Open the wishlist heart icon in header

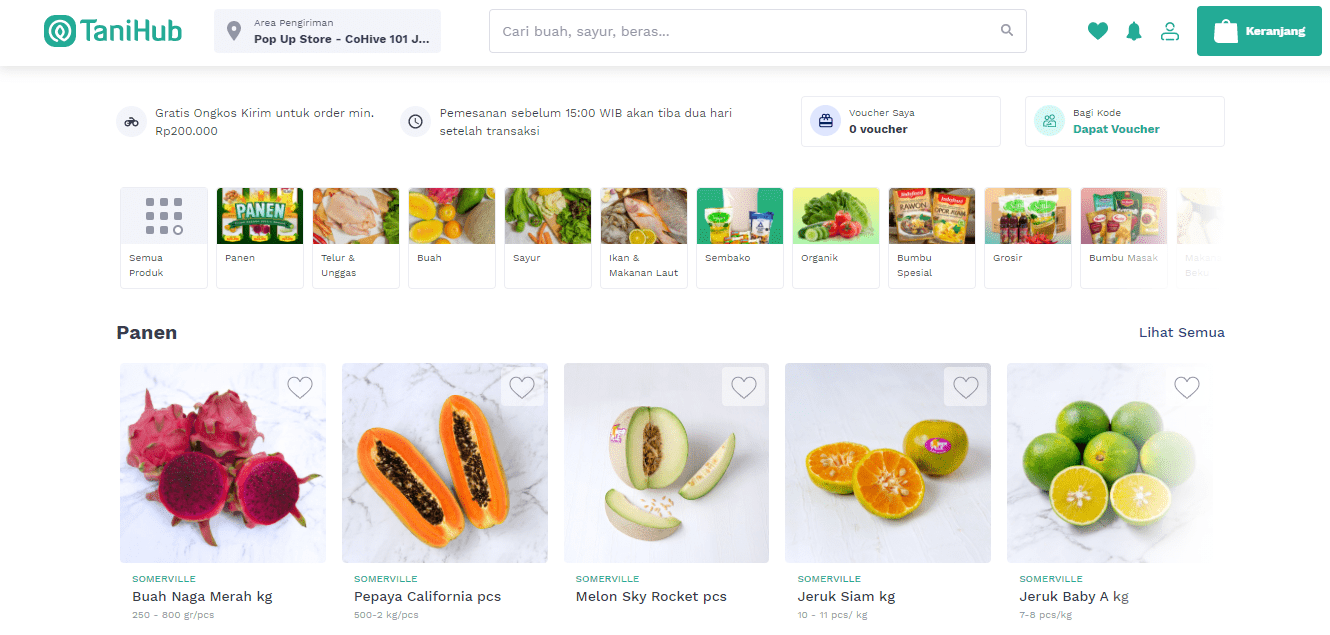pyautogui.click(x=1098, y=31)
